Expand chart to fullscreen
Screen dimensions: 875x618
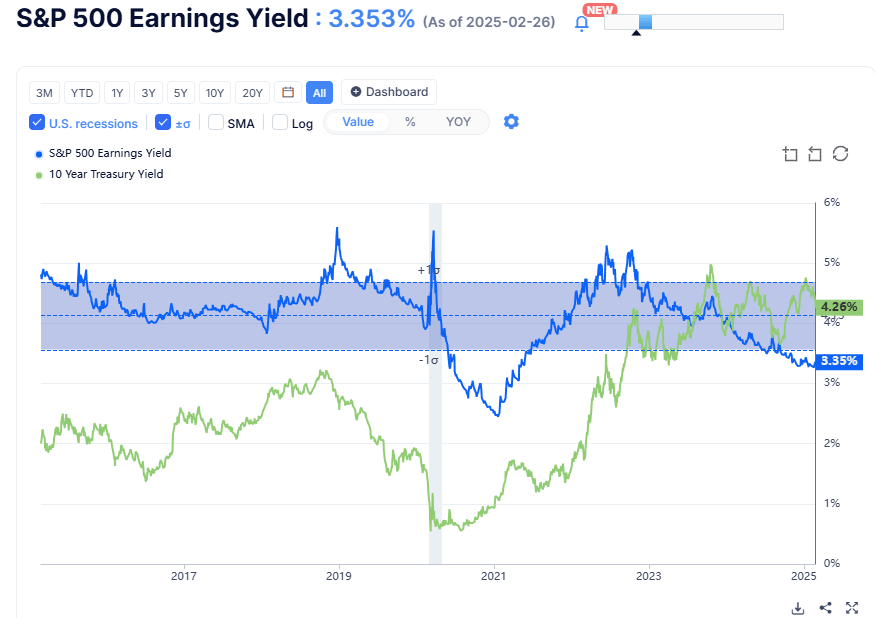852,607
